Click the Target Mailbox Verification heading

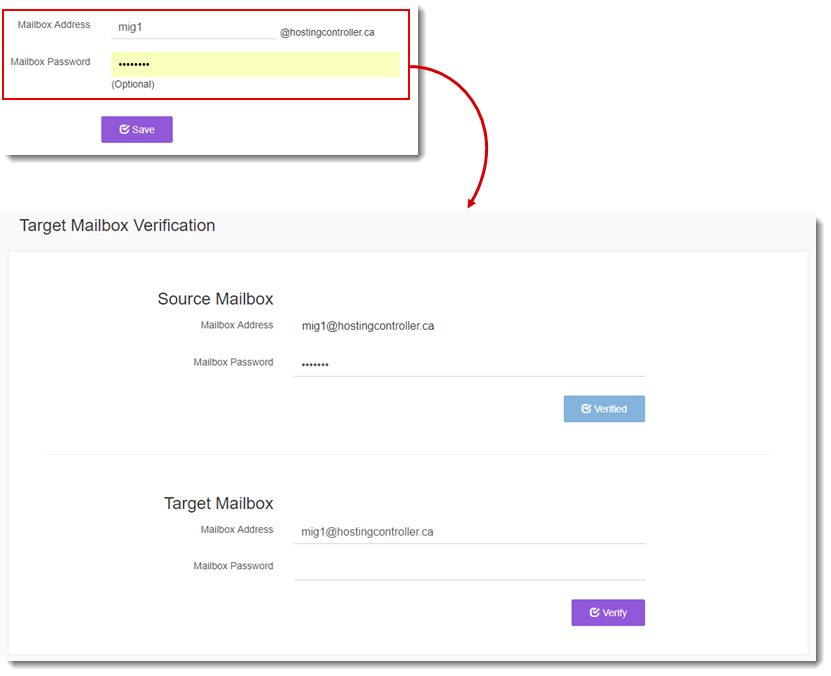coord(117,225)
